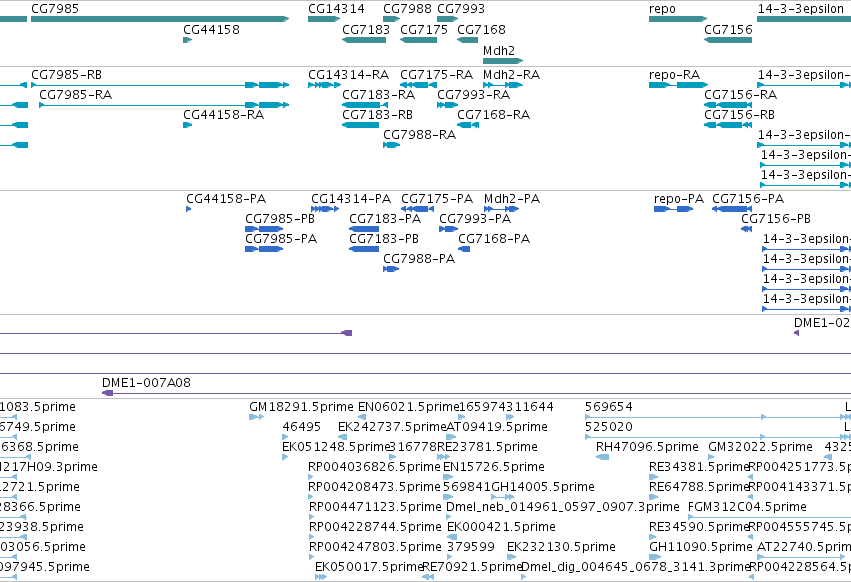The width and height of the screenshot is (851, 582).
Task: Click protein Mdh2-PA
Action: (501, 209)
